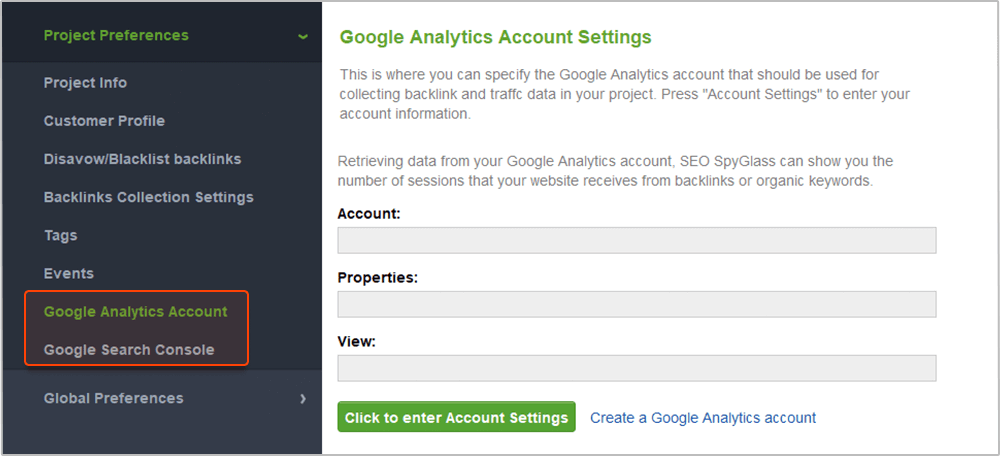Select Disavow/Blacklist backlinks option
Image resolution: width=1000 pixels, height=456 pixels.
click(143, 159)
